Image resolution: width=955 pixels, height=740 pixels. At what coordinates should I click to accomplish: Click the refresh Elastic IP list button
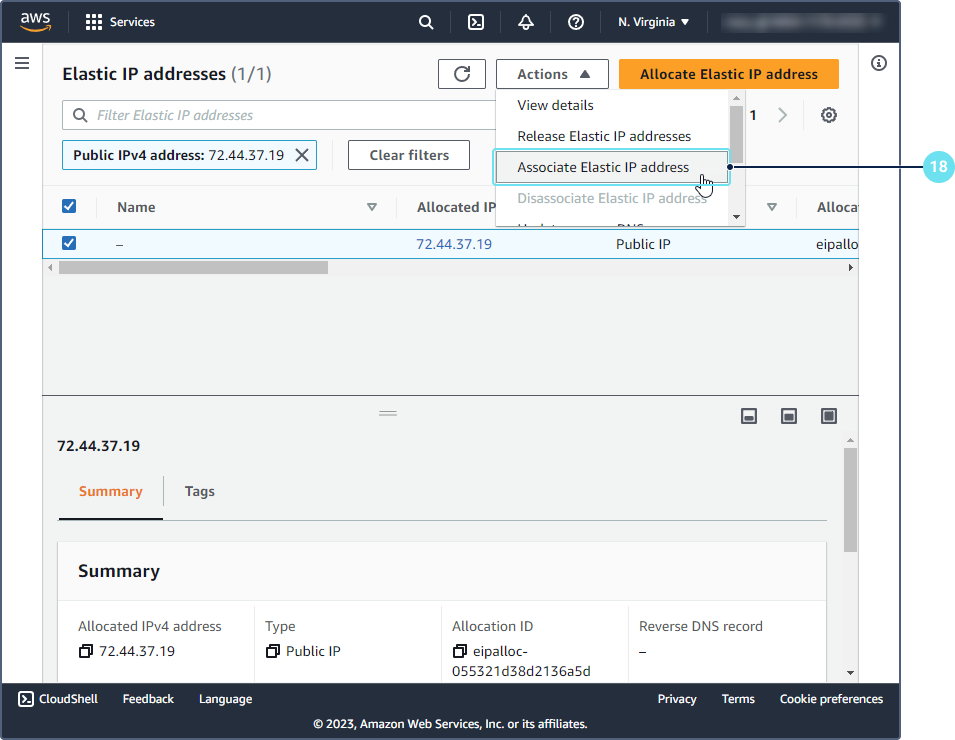462,74
